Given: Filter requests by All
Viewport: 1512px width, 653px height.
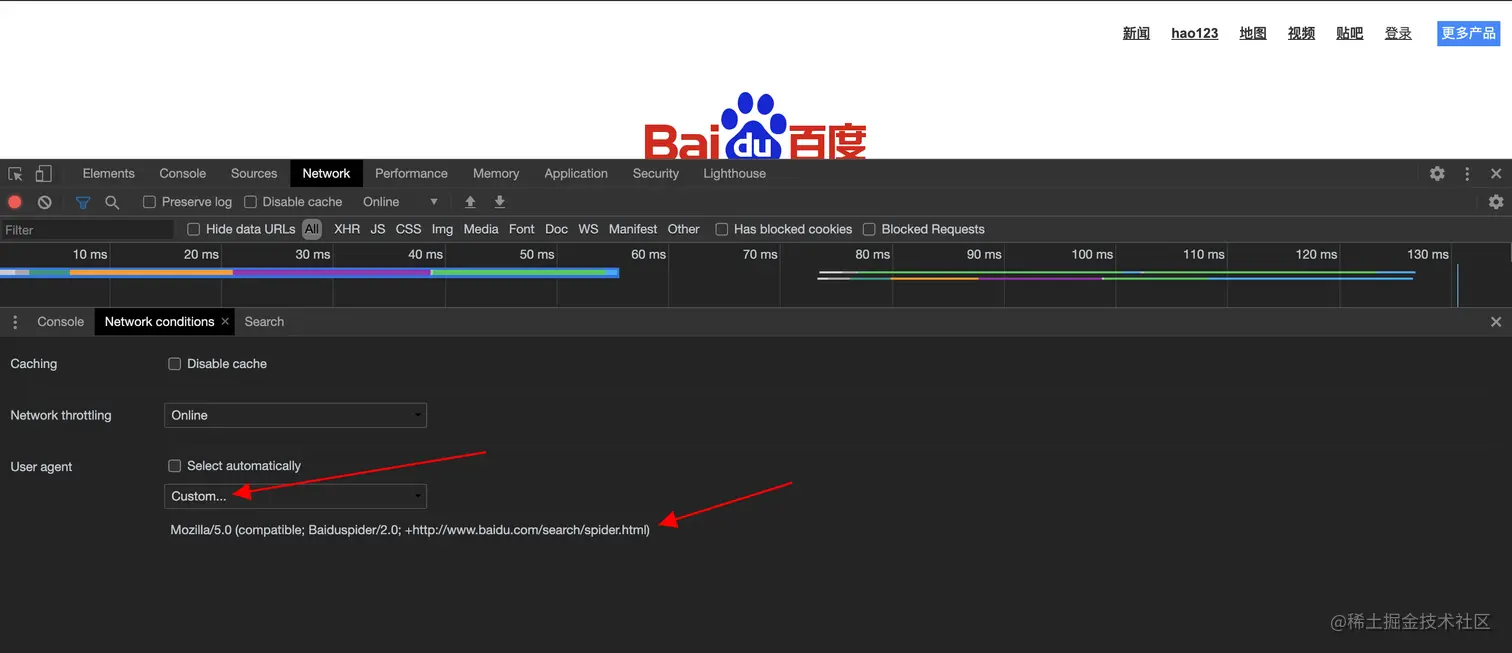Looking at the screenshot, I should 312,229.
